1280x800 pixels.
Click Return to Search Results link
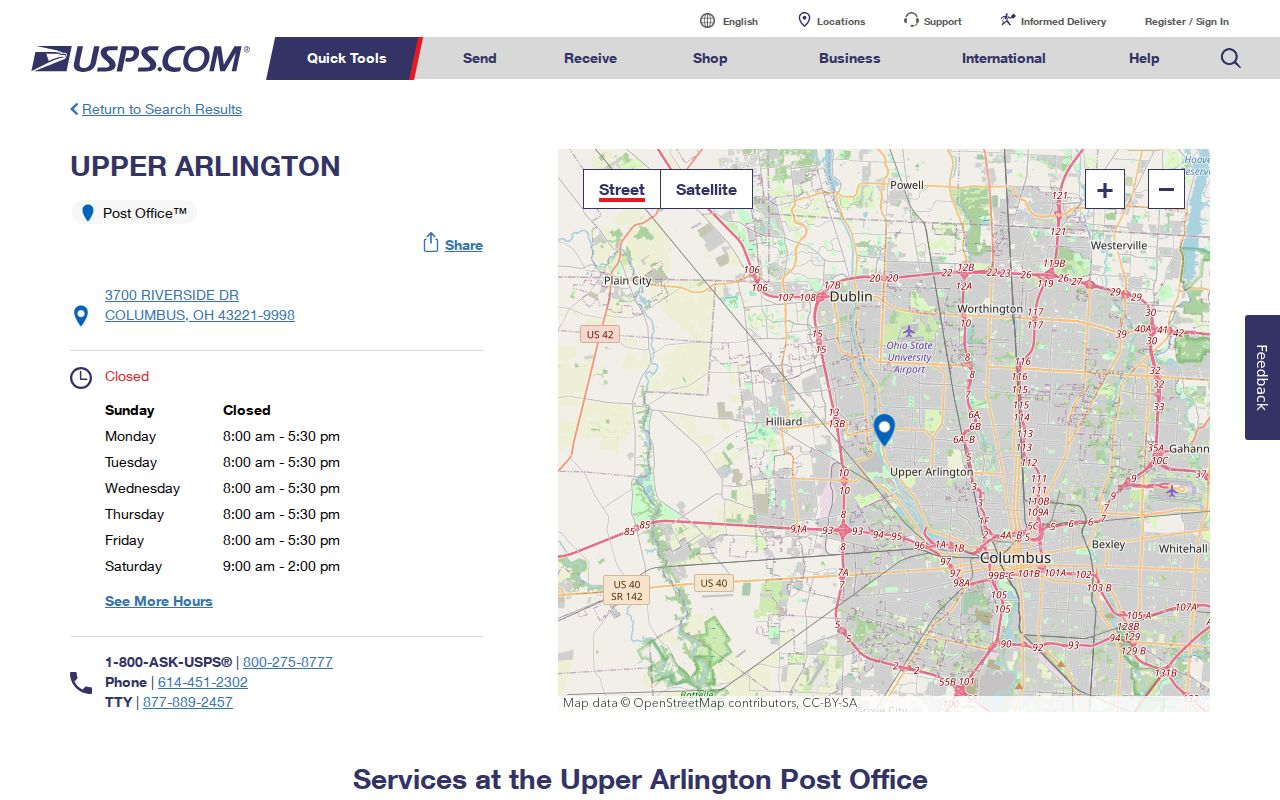point(162,109)
